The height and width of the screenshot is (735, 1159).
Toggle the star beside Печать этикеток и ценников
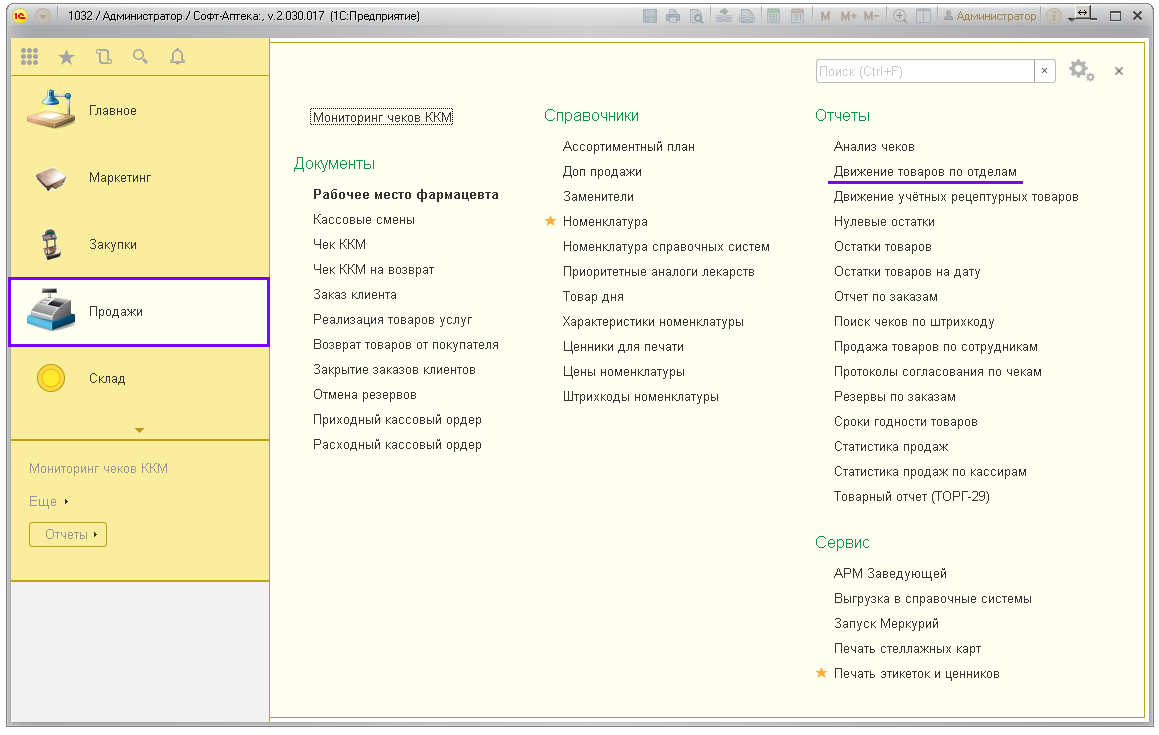pyautogui.click(x=822, y=674)
